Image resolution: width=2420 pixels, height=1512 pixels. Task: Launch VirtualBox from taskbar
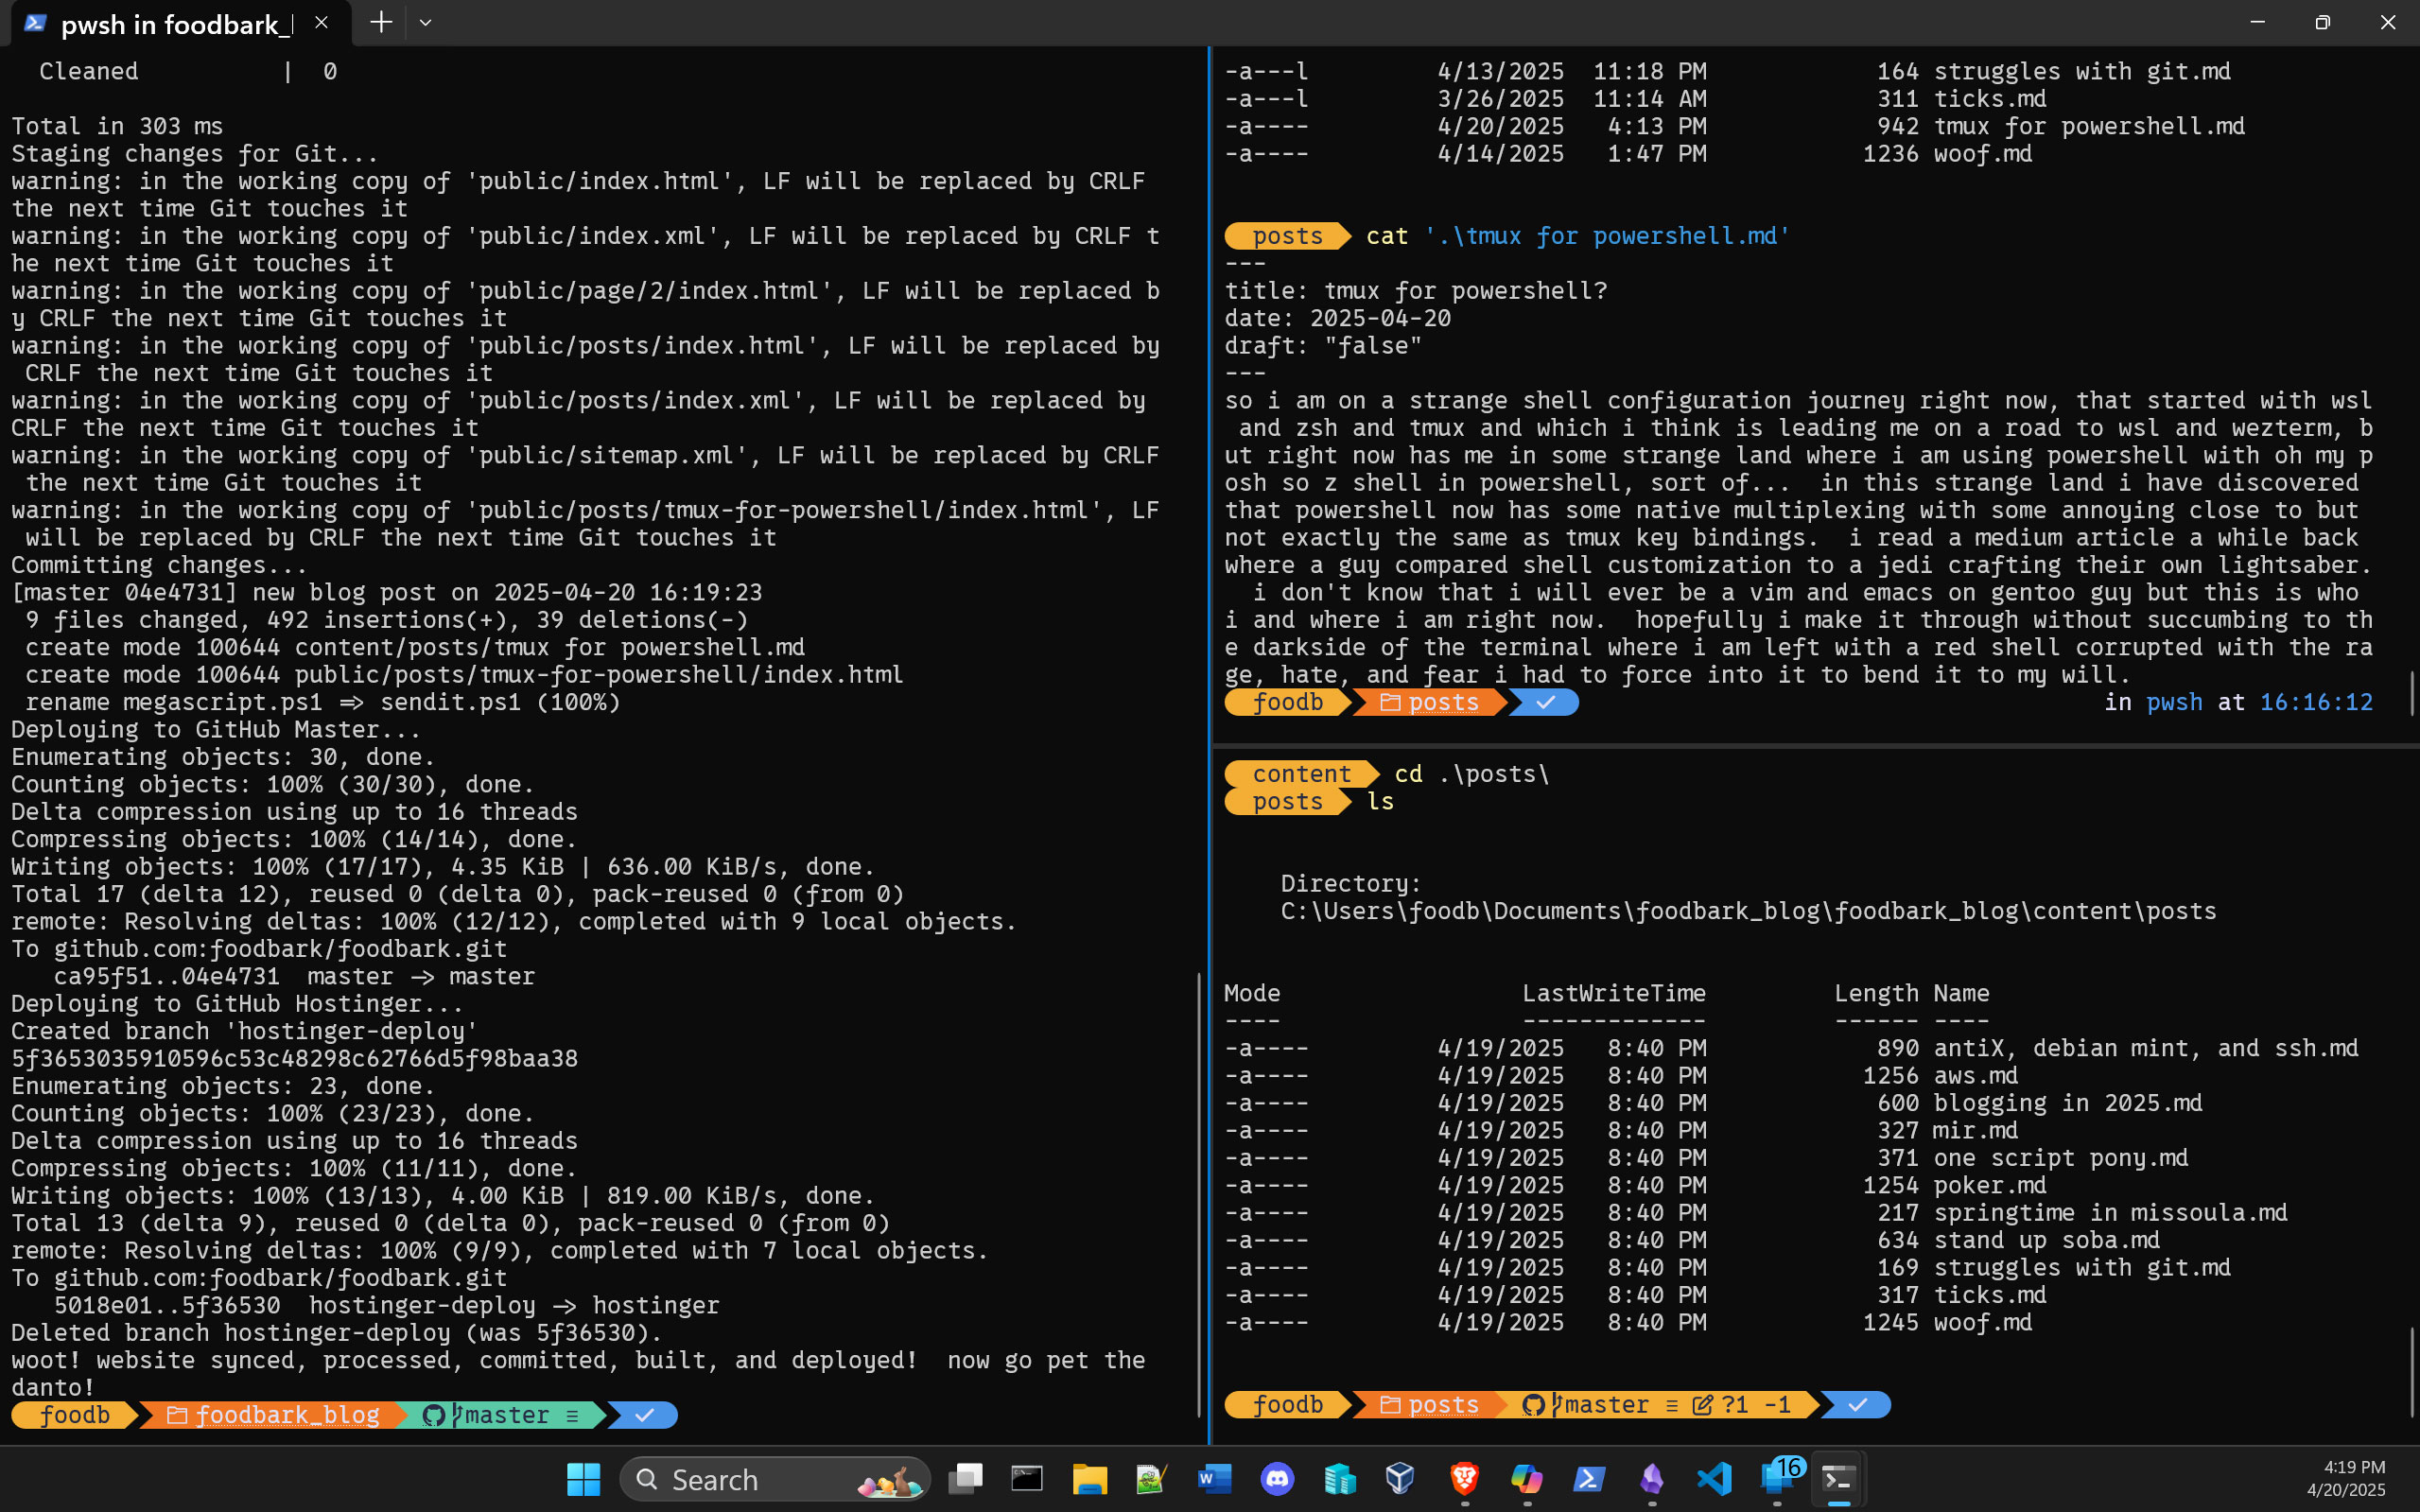[1401, 1478]
